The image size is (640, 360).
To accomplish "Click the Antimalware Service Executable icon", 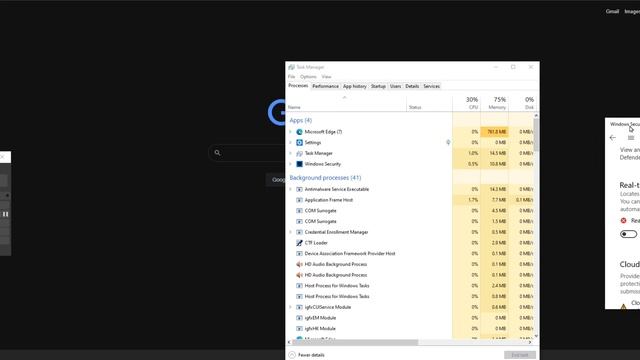I will point(299,189).
